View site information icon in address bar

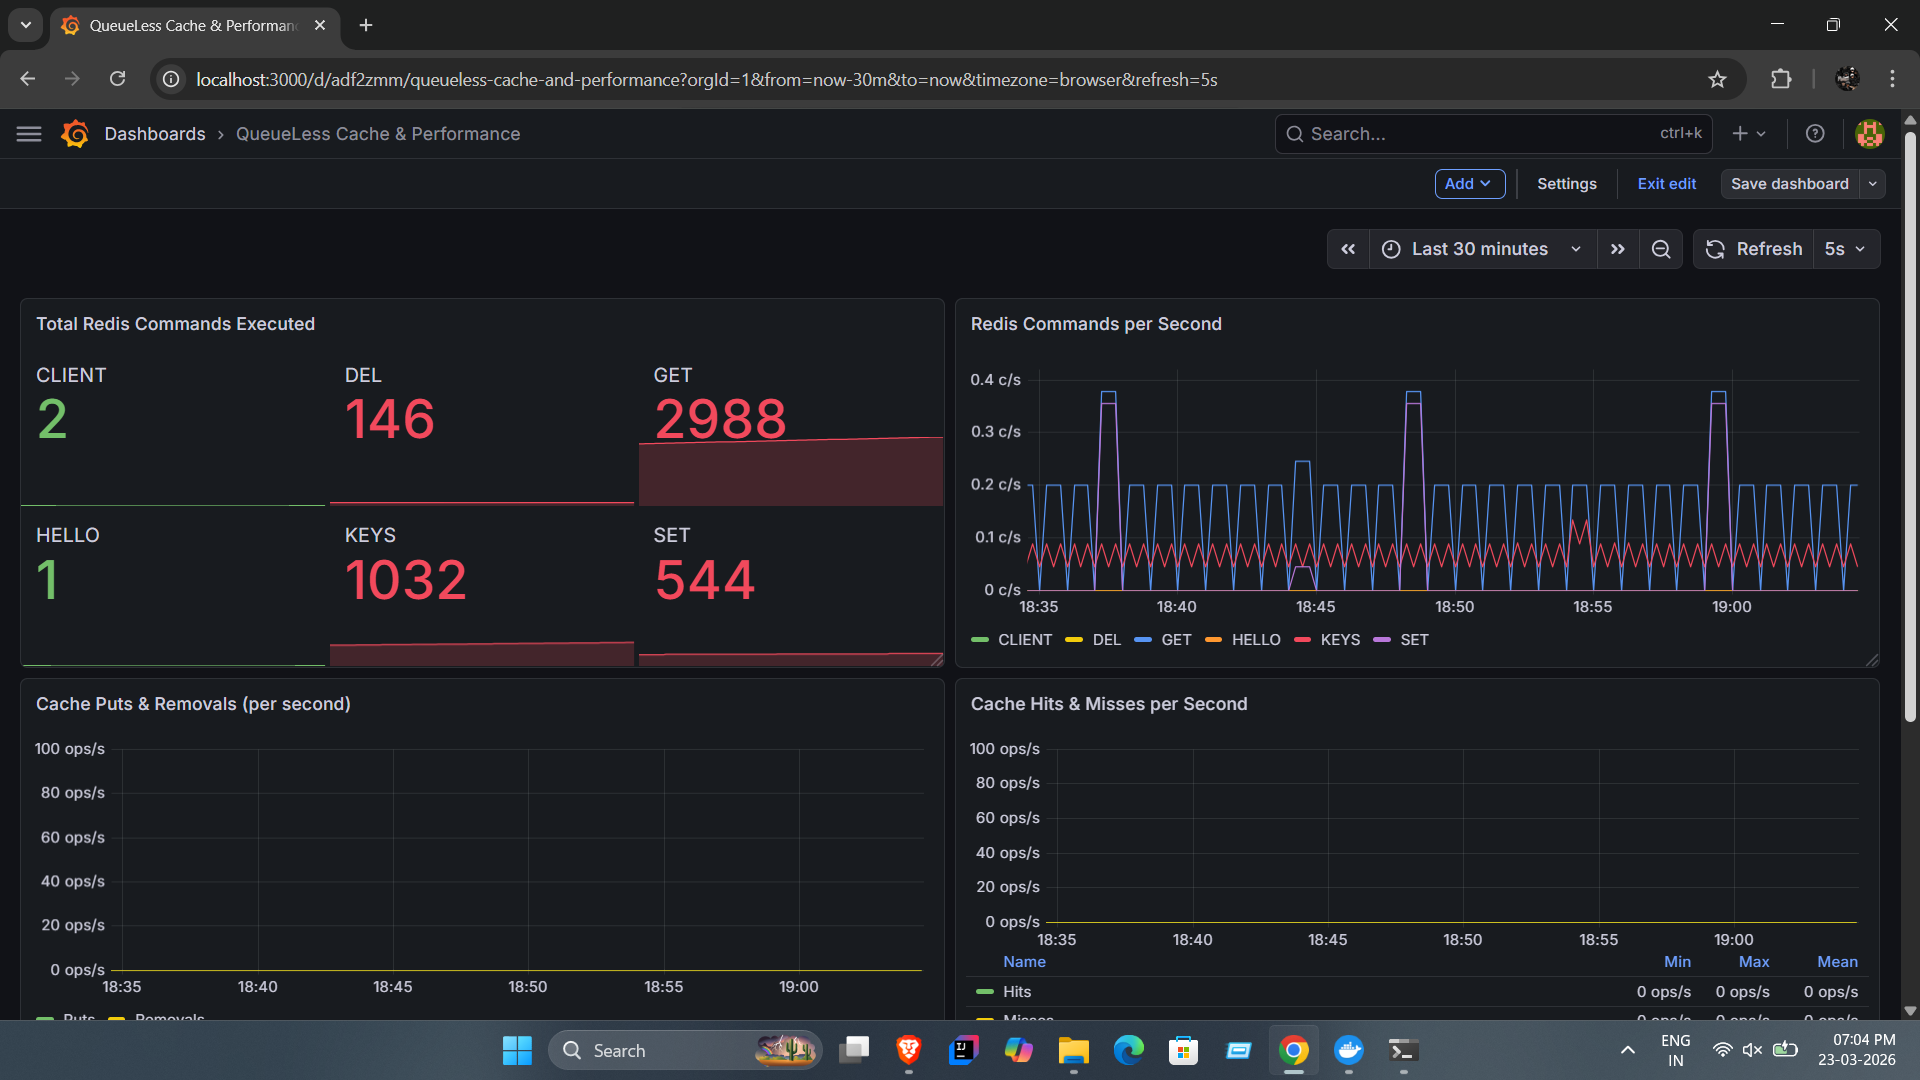coord(172,79)
